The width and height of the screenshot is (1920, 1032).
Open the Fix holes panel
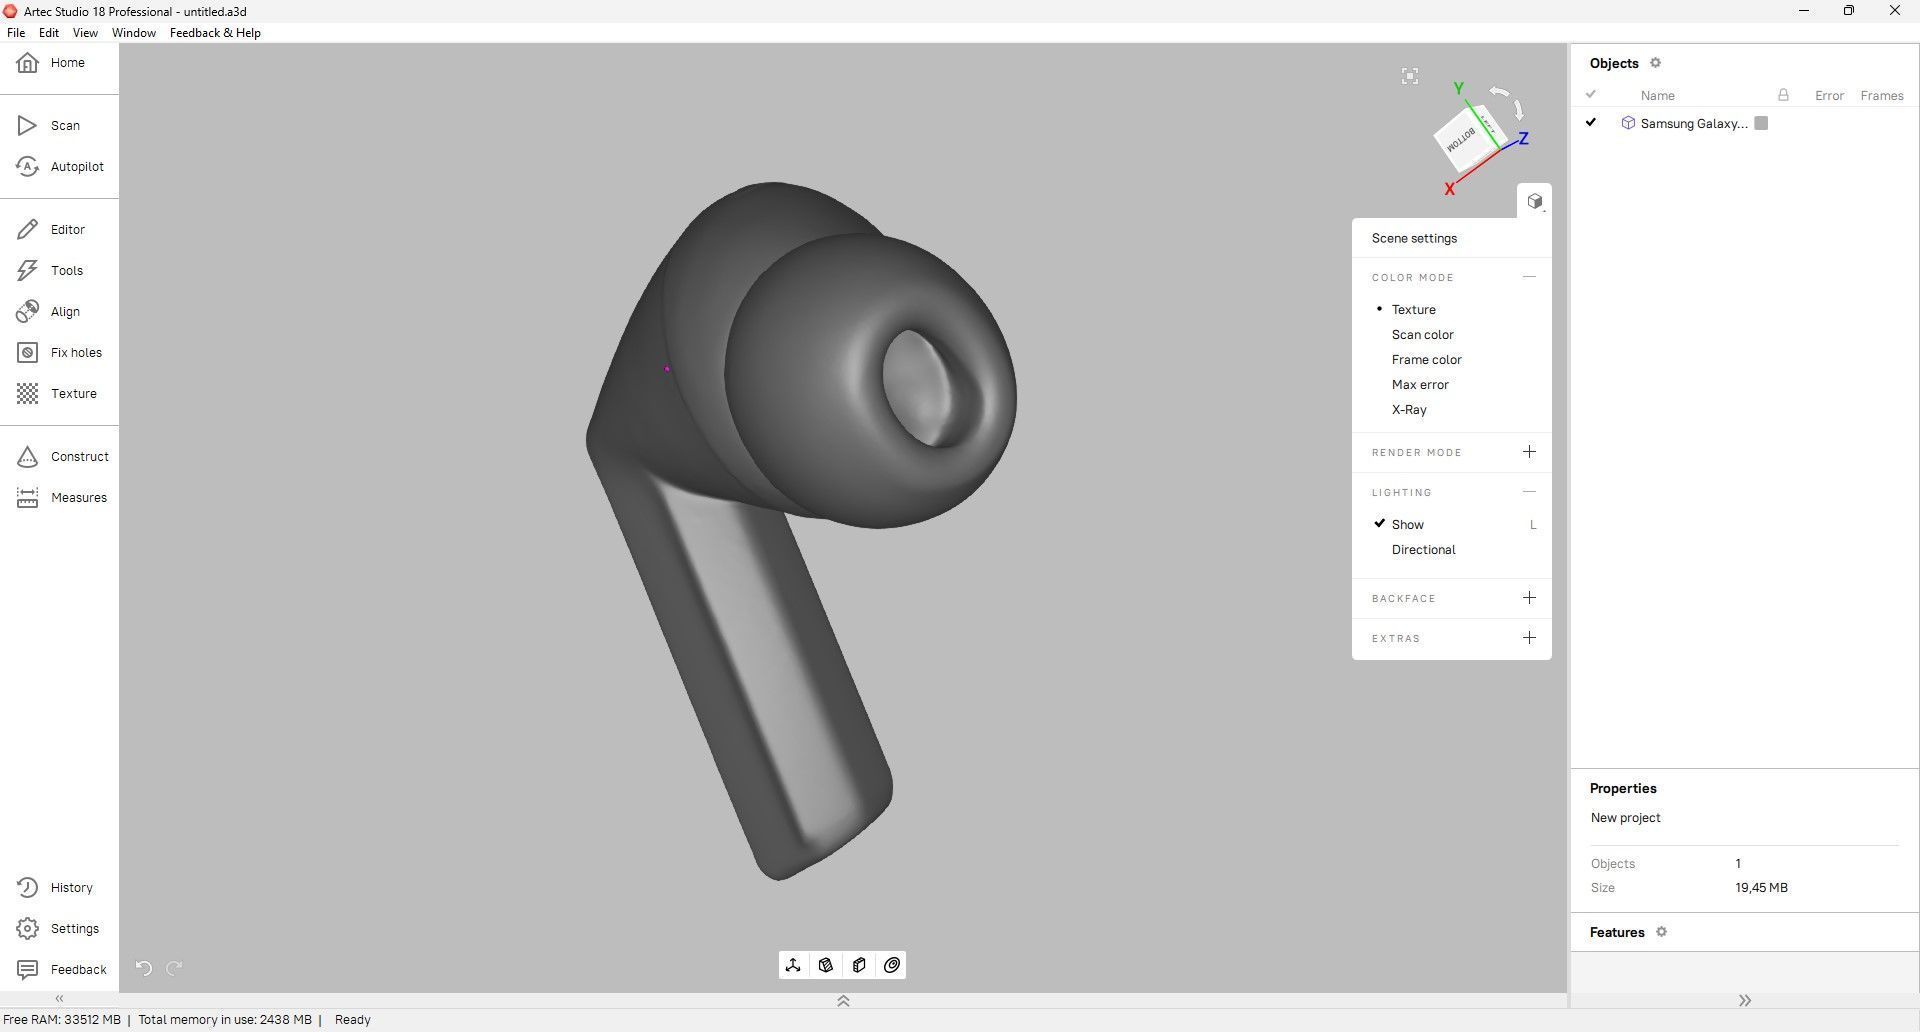[x=59, y=353]
